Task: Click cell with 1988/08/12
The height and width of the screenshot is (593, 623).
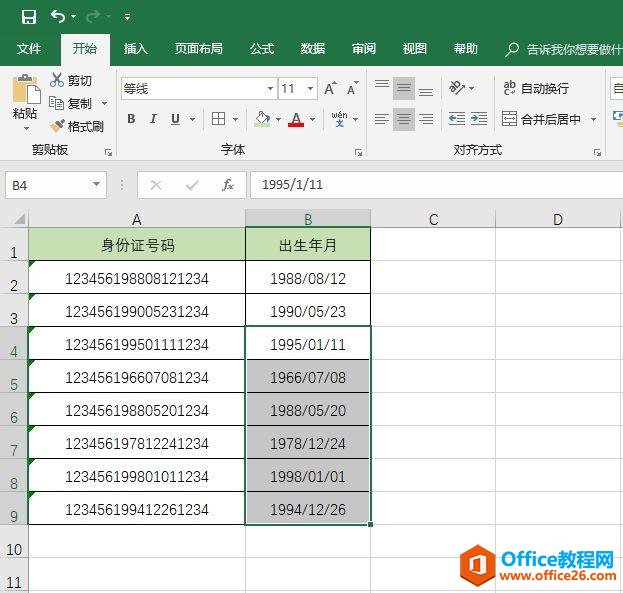Action: coord(308,278)
